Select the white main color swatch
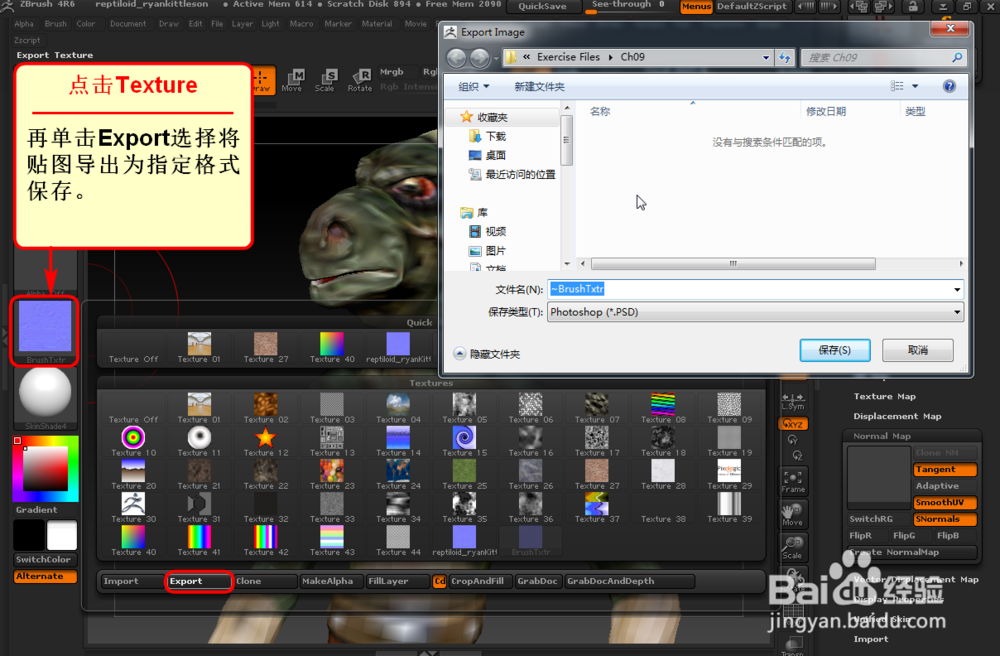 [62, 534]
